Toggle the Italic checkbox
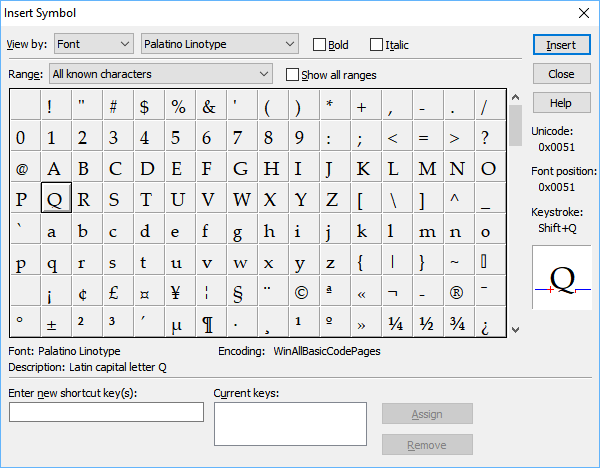The height and width of the screenshot is (468, 600). tap(377, 44)
